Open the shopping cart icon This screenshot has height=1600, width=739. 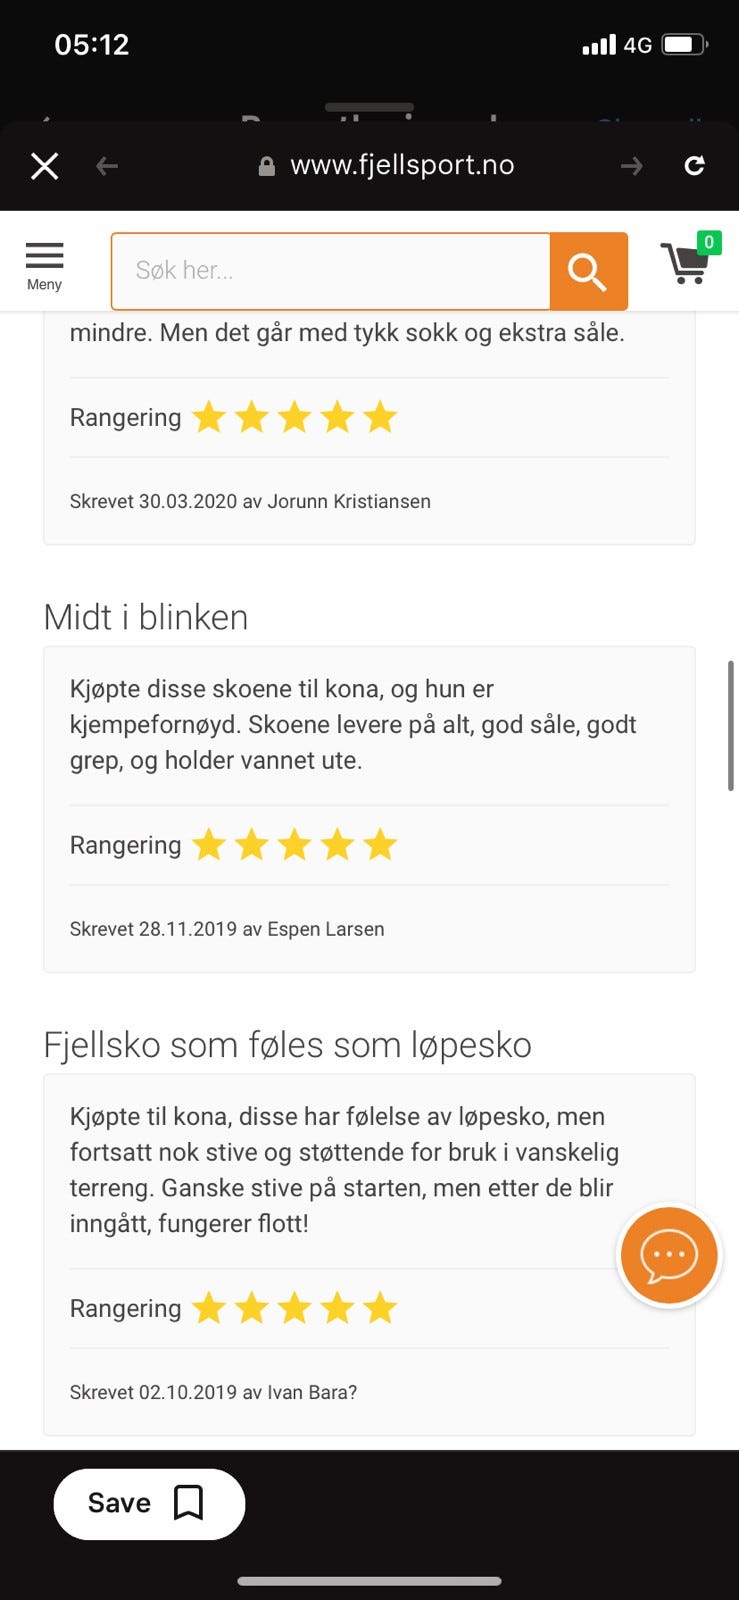686,264
